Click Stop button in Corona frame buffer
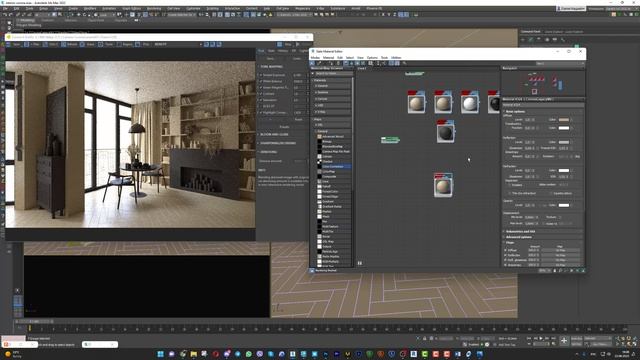The image size is (640, 360). click(284, 44)
